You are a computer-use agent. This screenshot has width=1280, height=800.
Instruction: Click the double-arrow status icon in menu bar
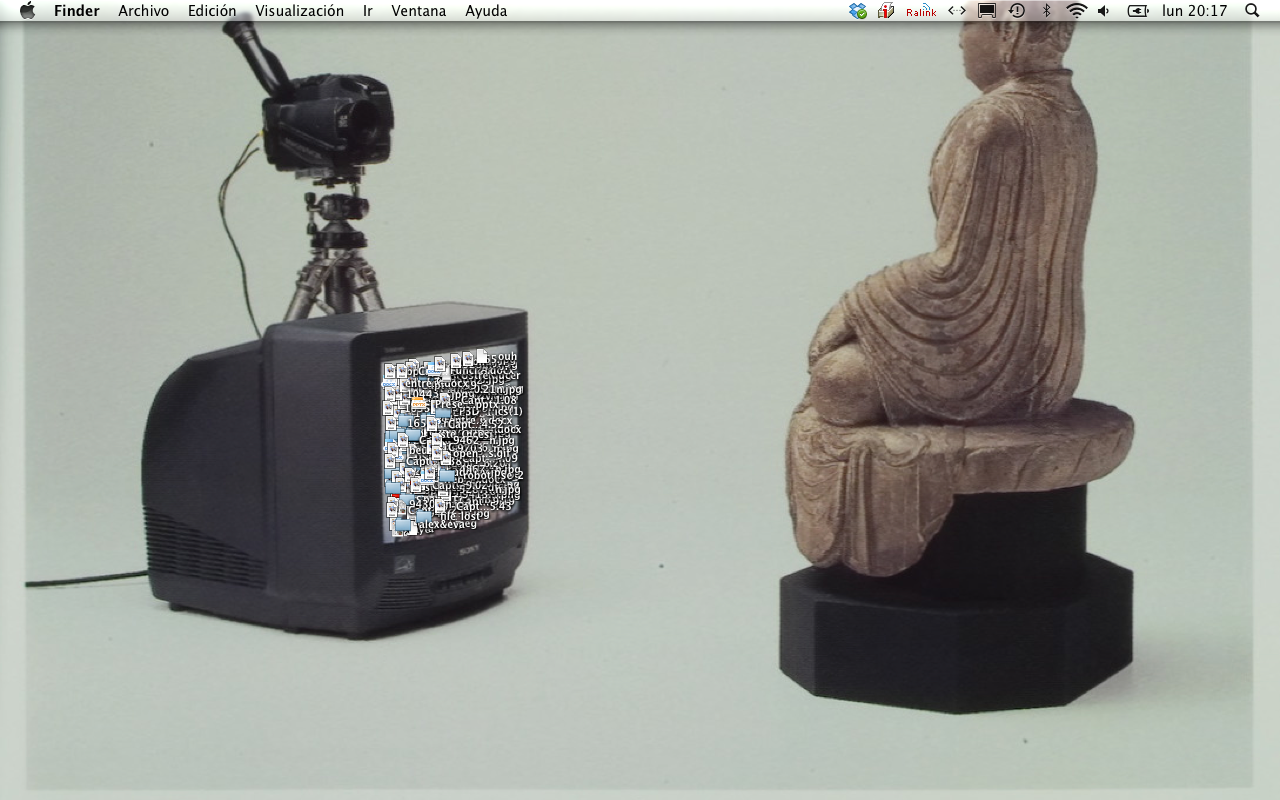click(x=957, y=11)
